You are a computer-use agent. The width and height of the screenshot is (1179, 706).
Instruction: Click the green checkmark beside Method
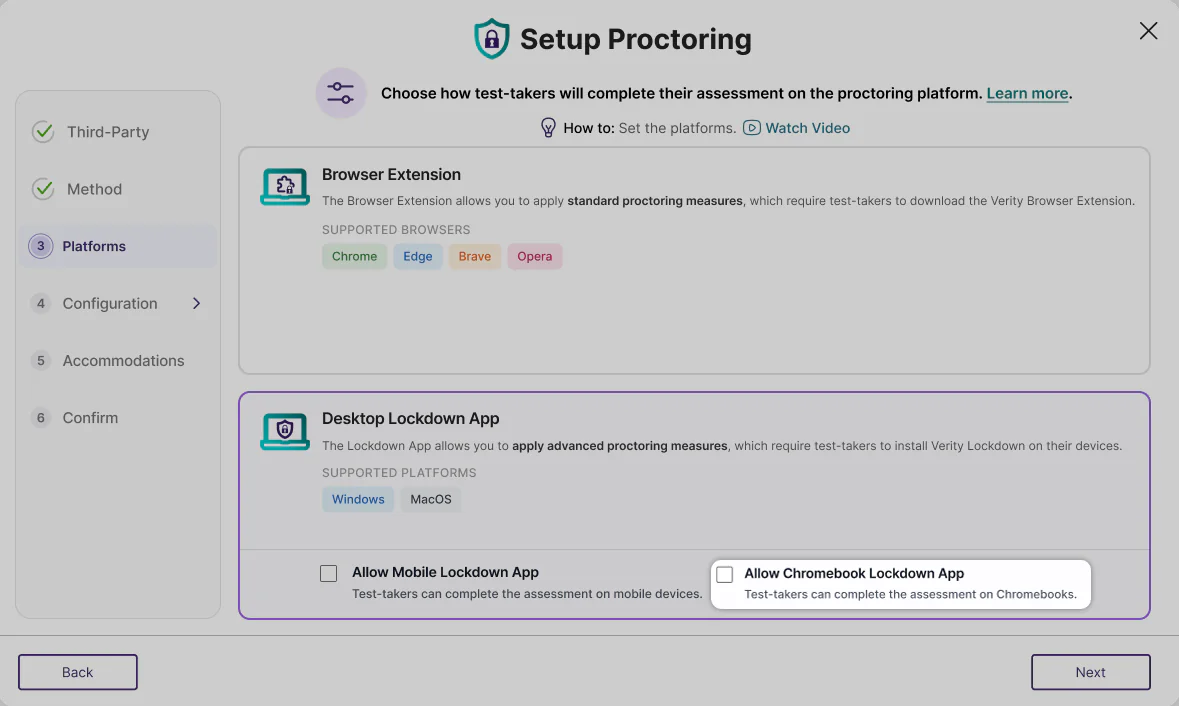pos(43,188)
